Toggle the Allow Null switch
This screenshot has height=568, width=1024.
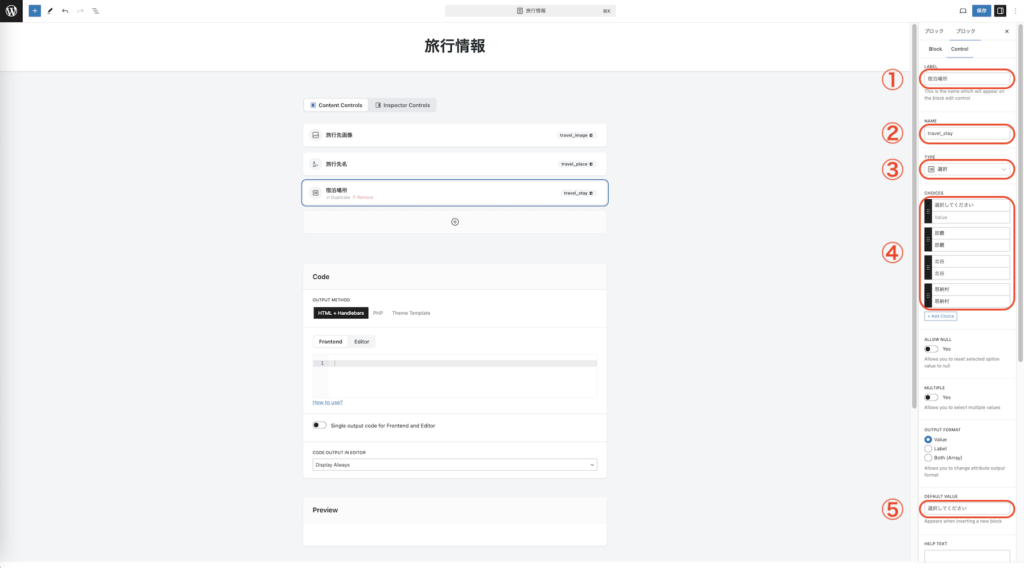(932, 349)
